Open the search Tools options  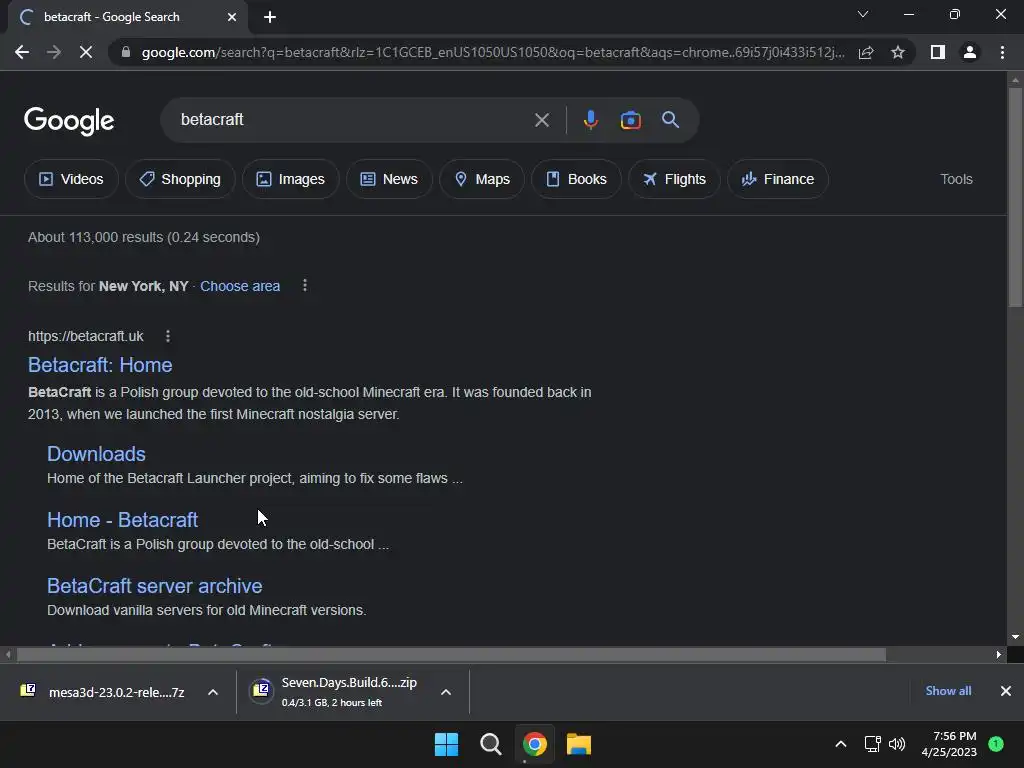tap(956, 179)
